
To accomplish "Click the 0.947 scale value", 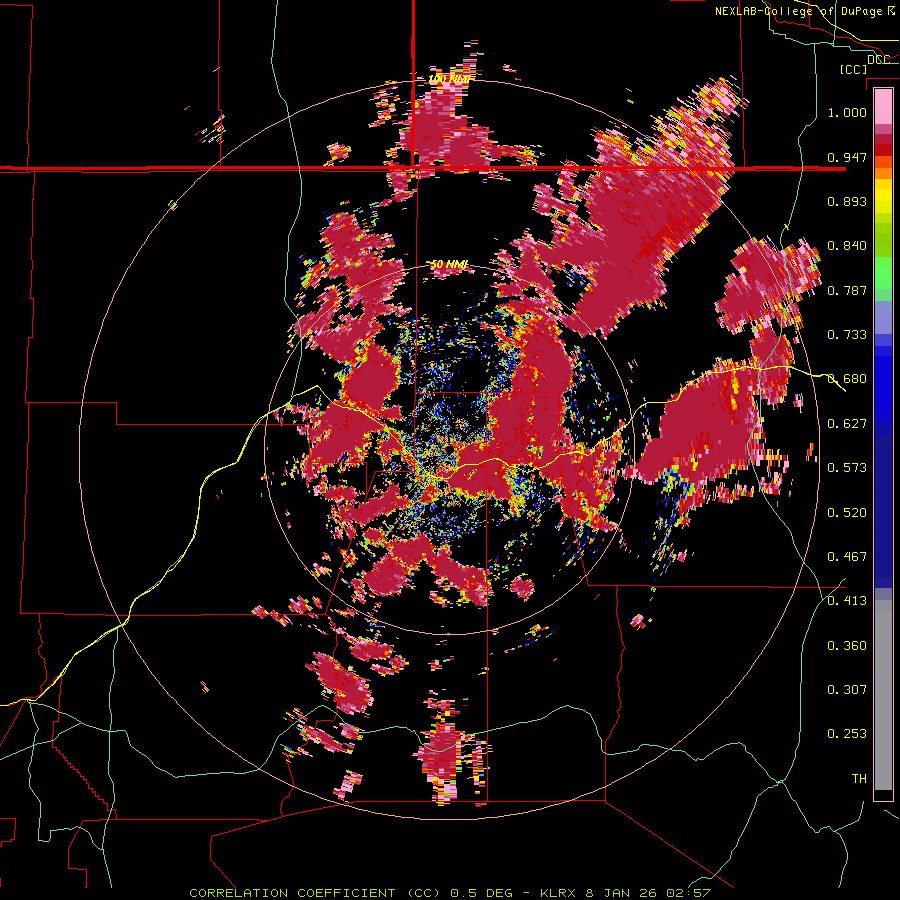I will pos(847,157).
